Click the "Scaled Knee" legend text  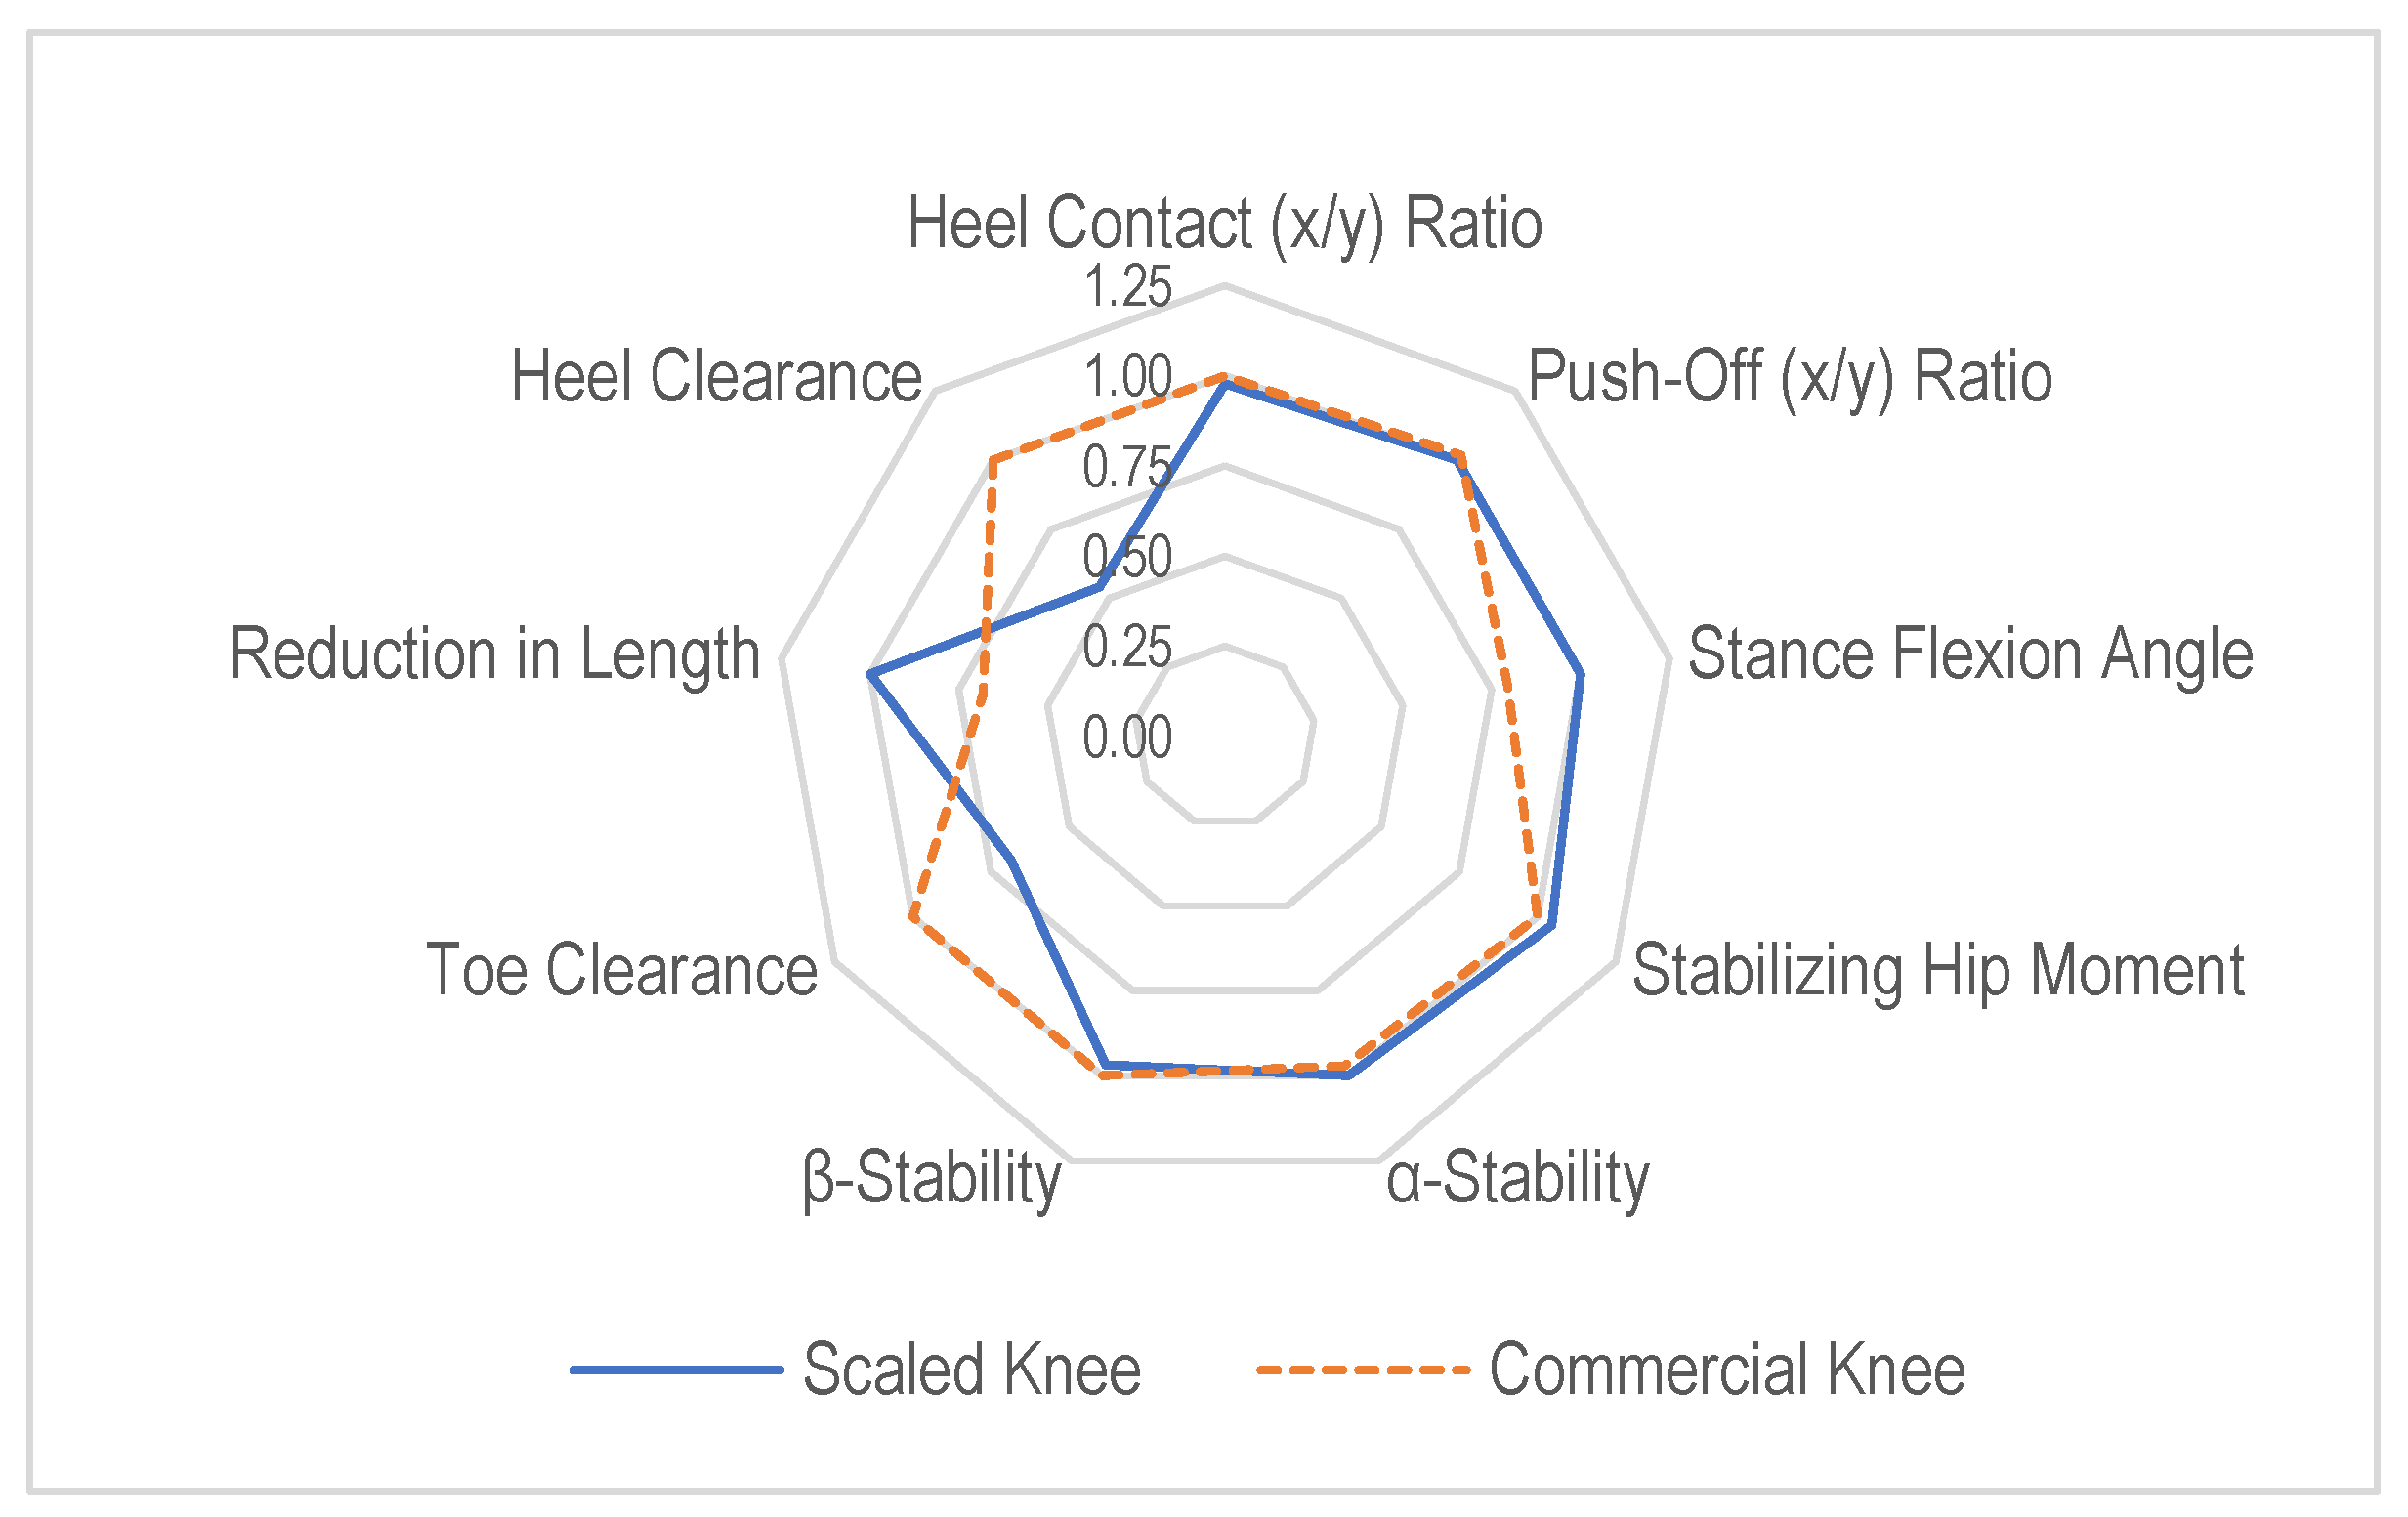(x=971, y=1369)
